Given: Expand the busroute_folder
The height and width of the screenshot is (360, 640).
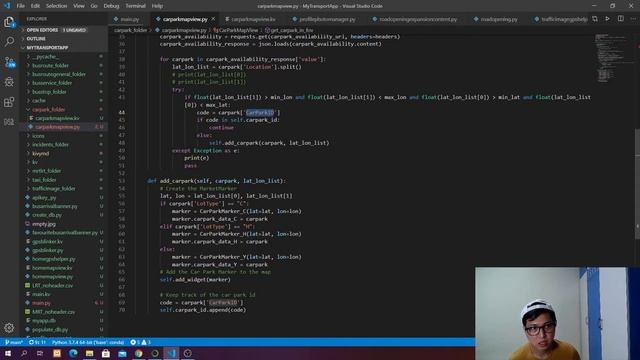Looking at the screenshot, I should click(63, 65).
